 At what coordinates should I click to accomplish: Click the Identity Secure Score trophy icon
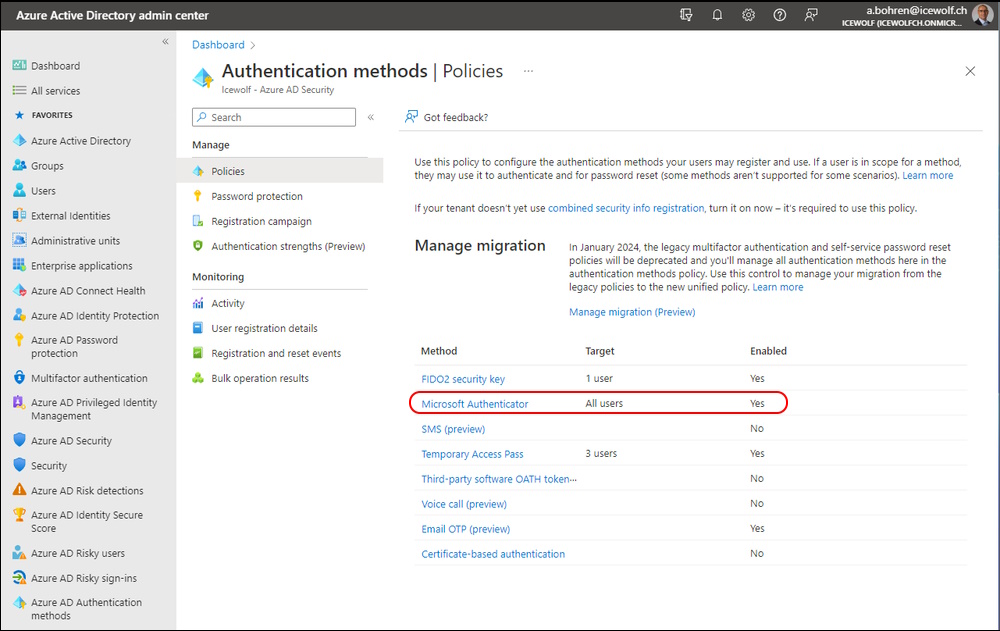[x=19, y=514]
